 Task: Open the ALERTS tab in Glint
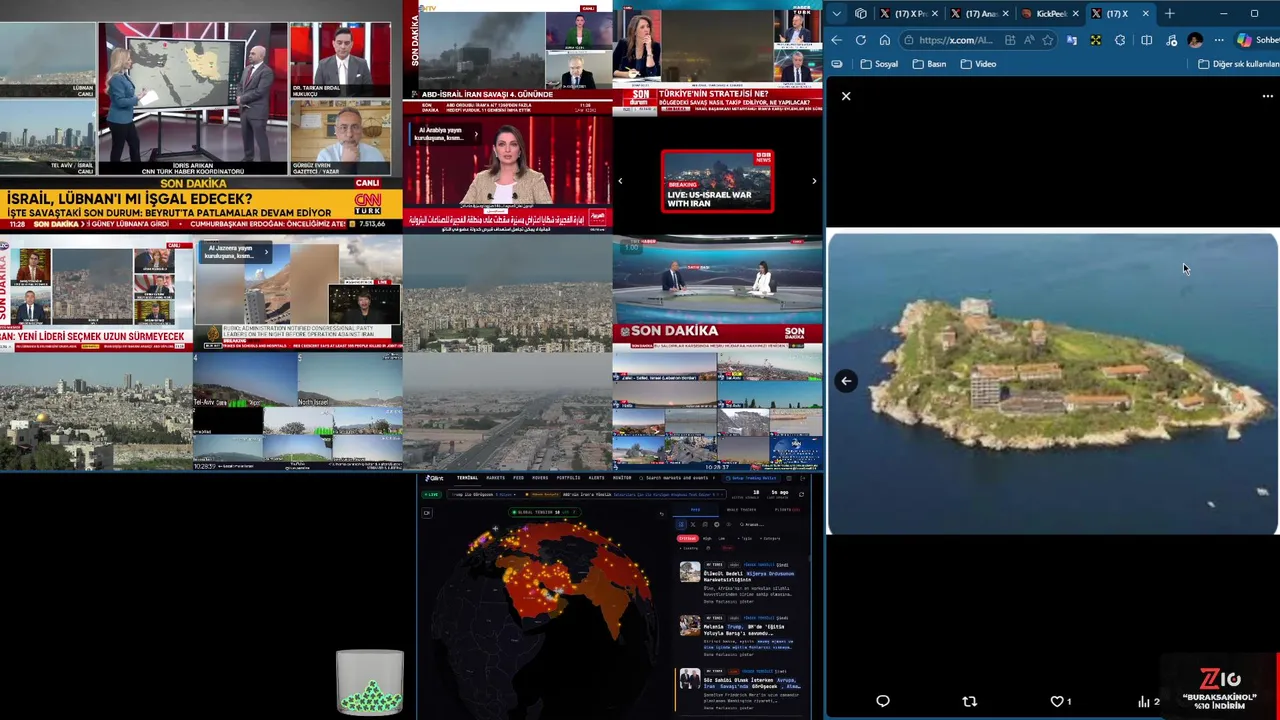point(597,478)
